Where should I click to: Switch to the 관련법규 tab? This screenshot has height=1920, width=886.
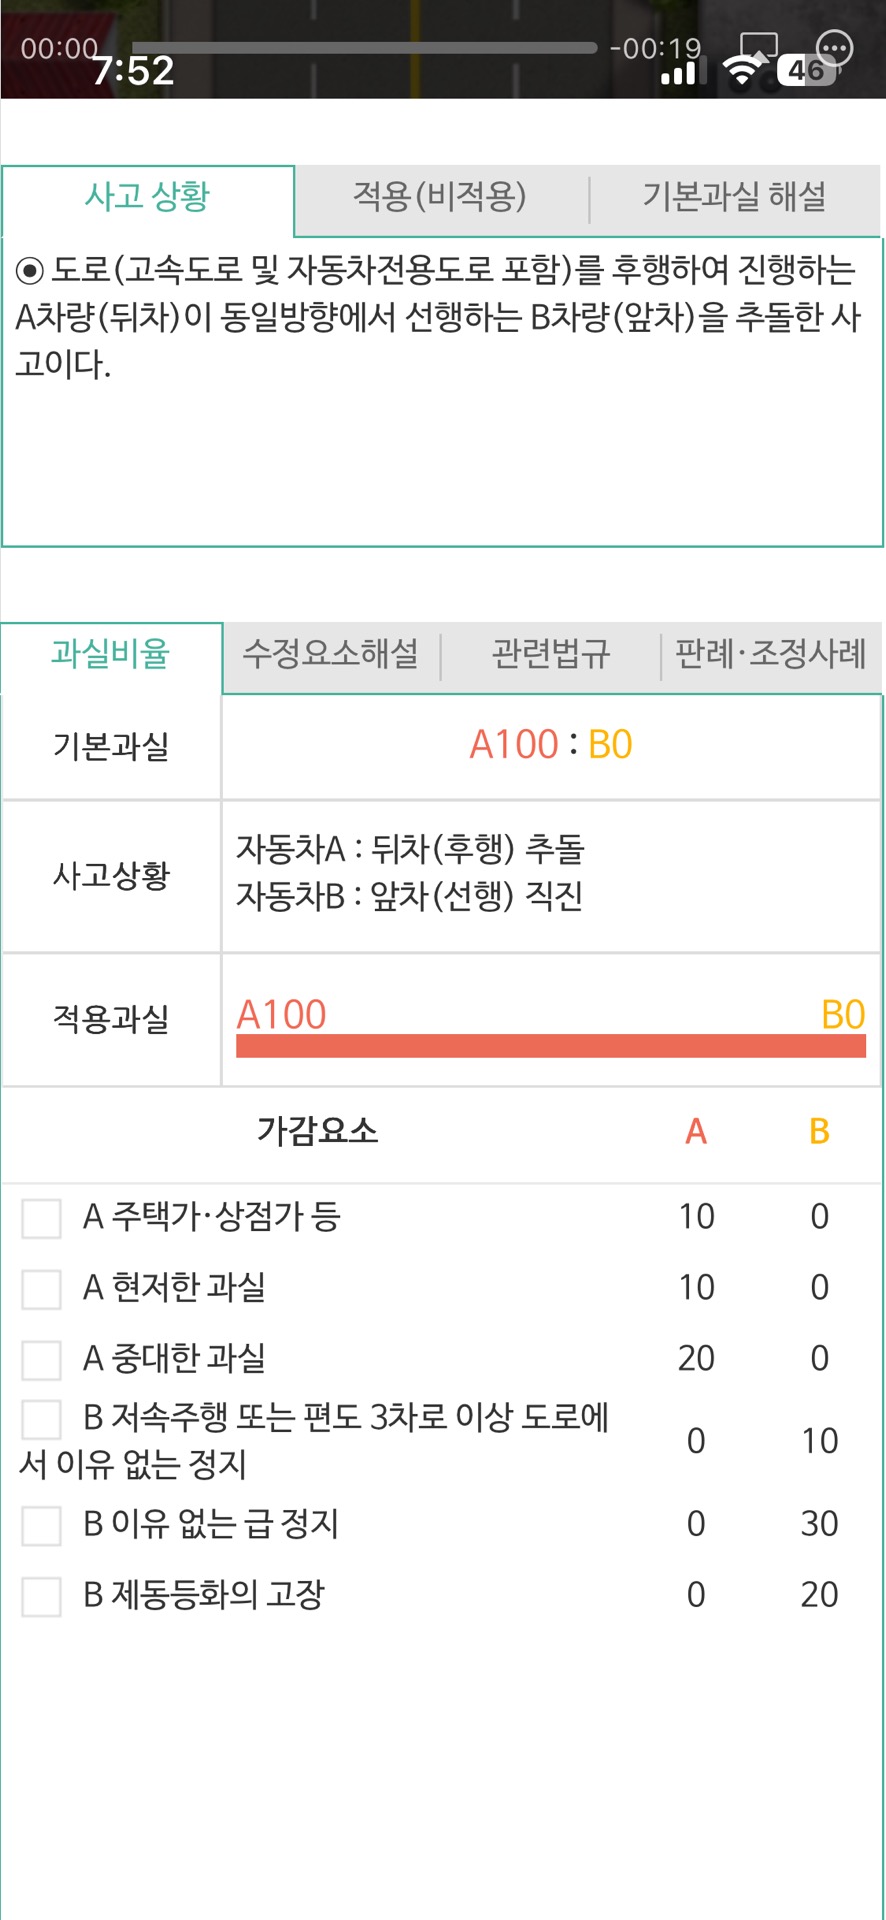550,654
